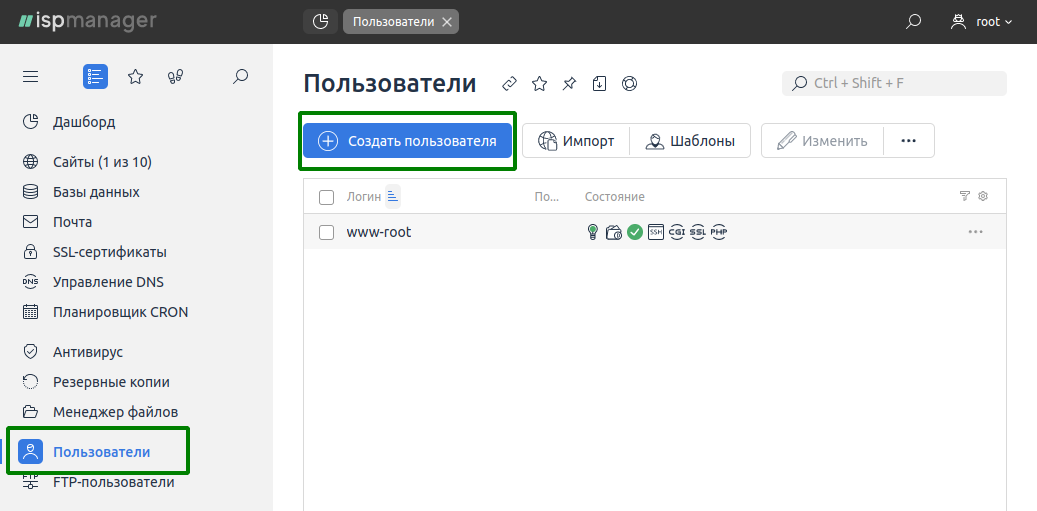
Task: Open Сайты (1 из 10) section
Action: coord(103,162)
